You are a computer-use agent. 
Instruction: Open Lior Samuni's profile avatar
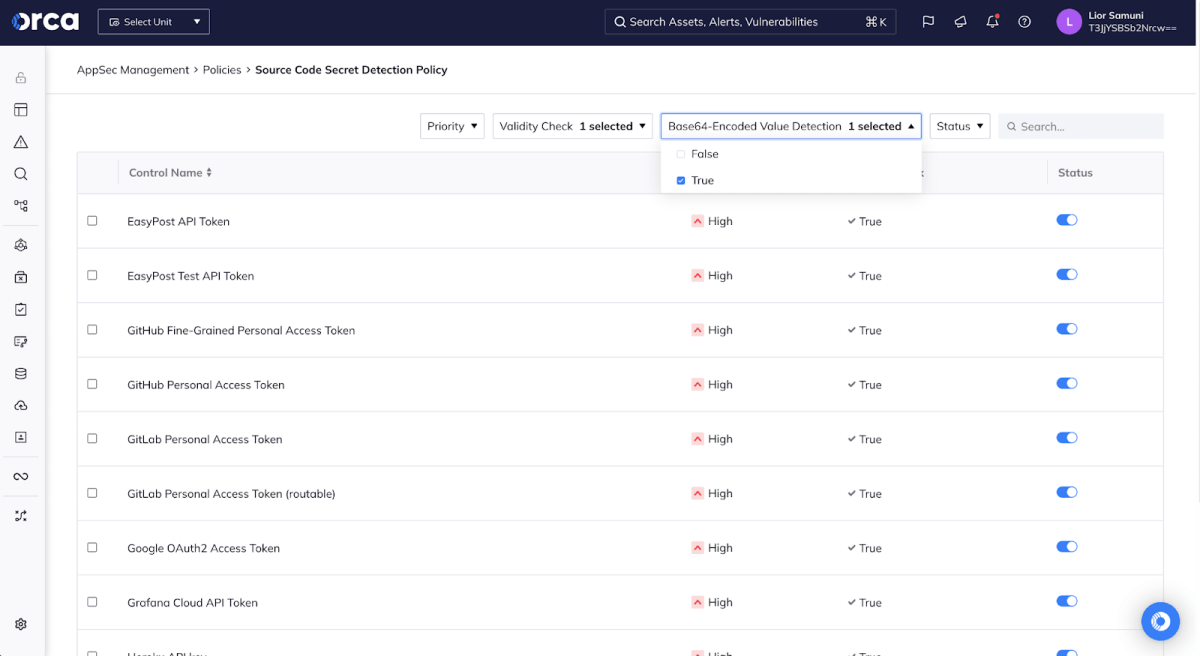coord(1069,22)
